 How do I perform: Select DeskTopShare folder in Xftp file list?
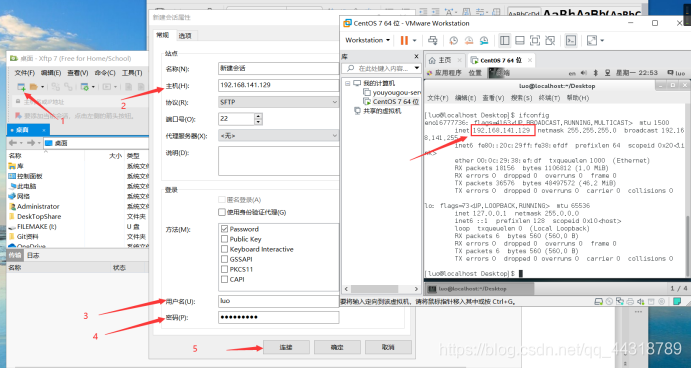(x=35, y=216)
